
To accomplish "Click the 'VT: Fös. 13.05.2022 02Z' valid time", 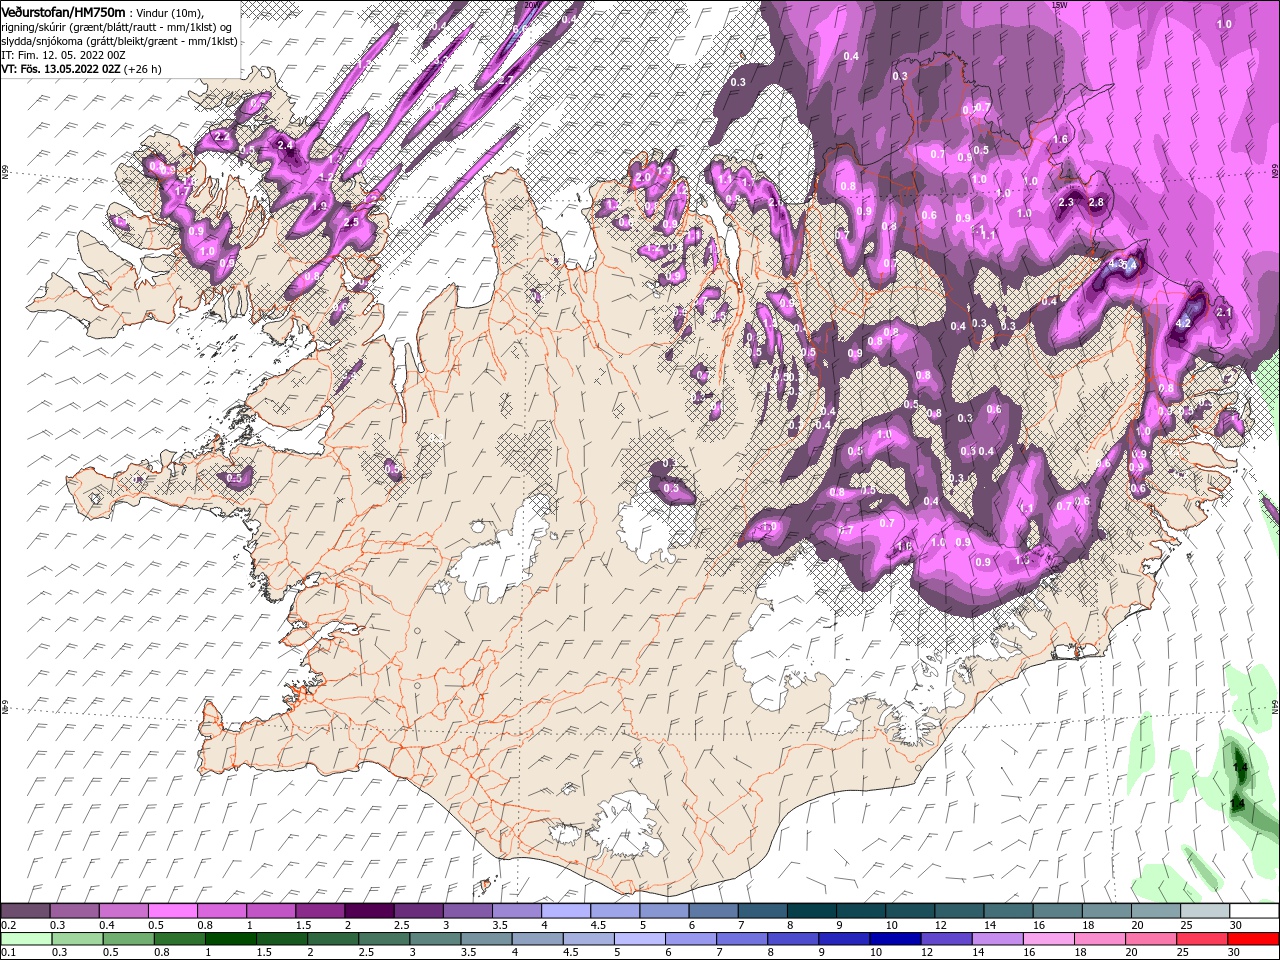I will point(61,69).
